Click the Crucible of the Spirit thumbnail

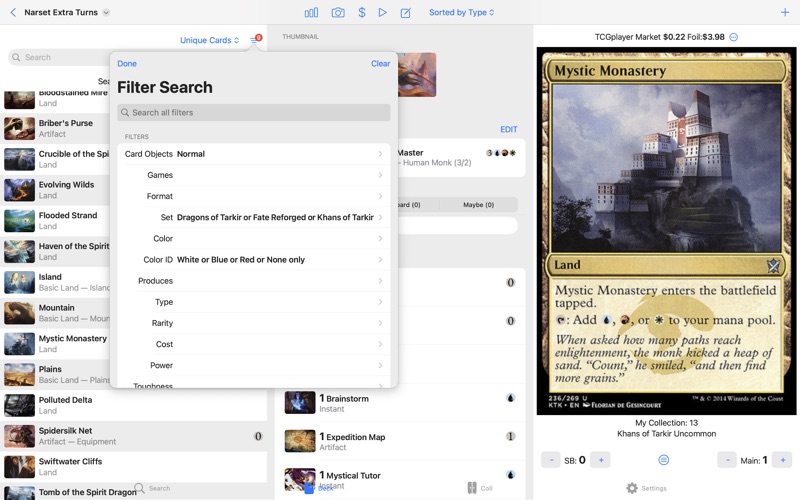pos(19,159)
